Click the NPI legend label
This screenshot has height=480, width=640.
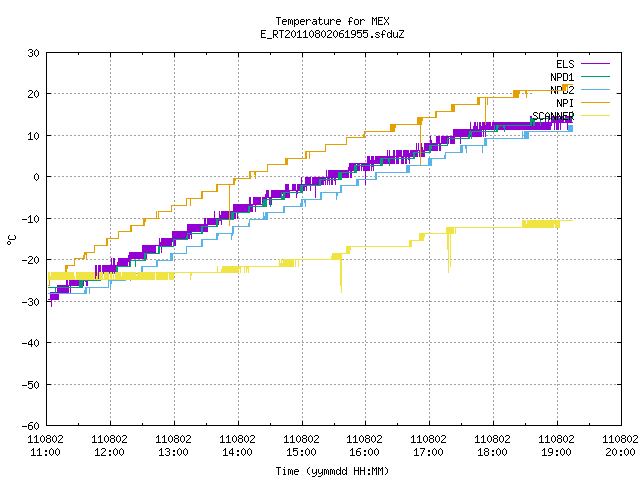(x=565, y=103)
